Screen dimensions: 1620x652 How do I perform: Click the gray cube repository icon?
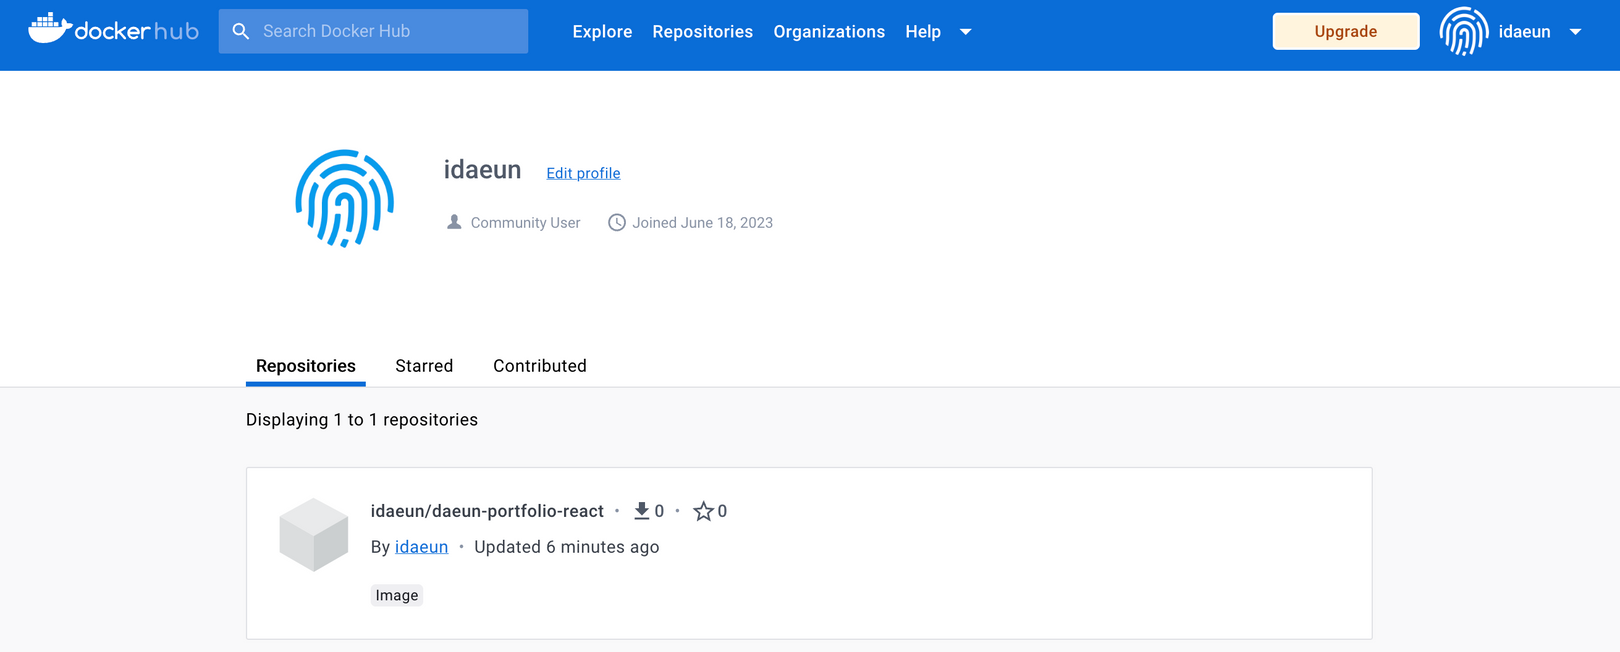tap(314, 535)
